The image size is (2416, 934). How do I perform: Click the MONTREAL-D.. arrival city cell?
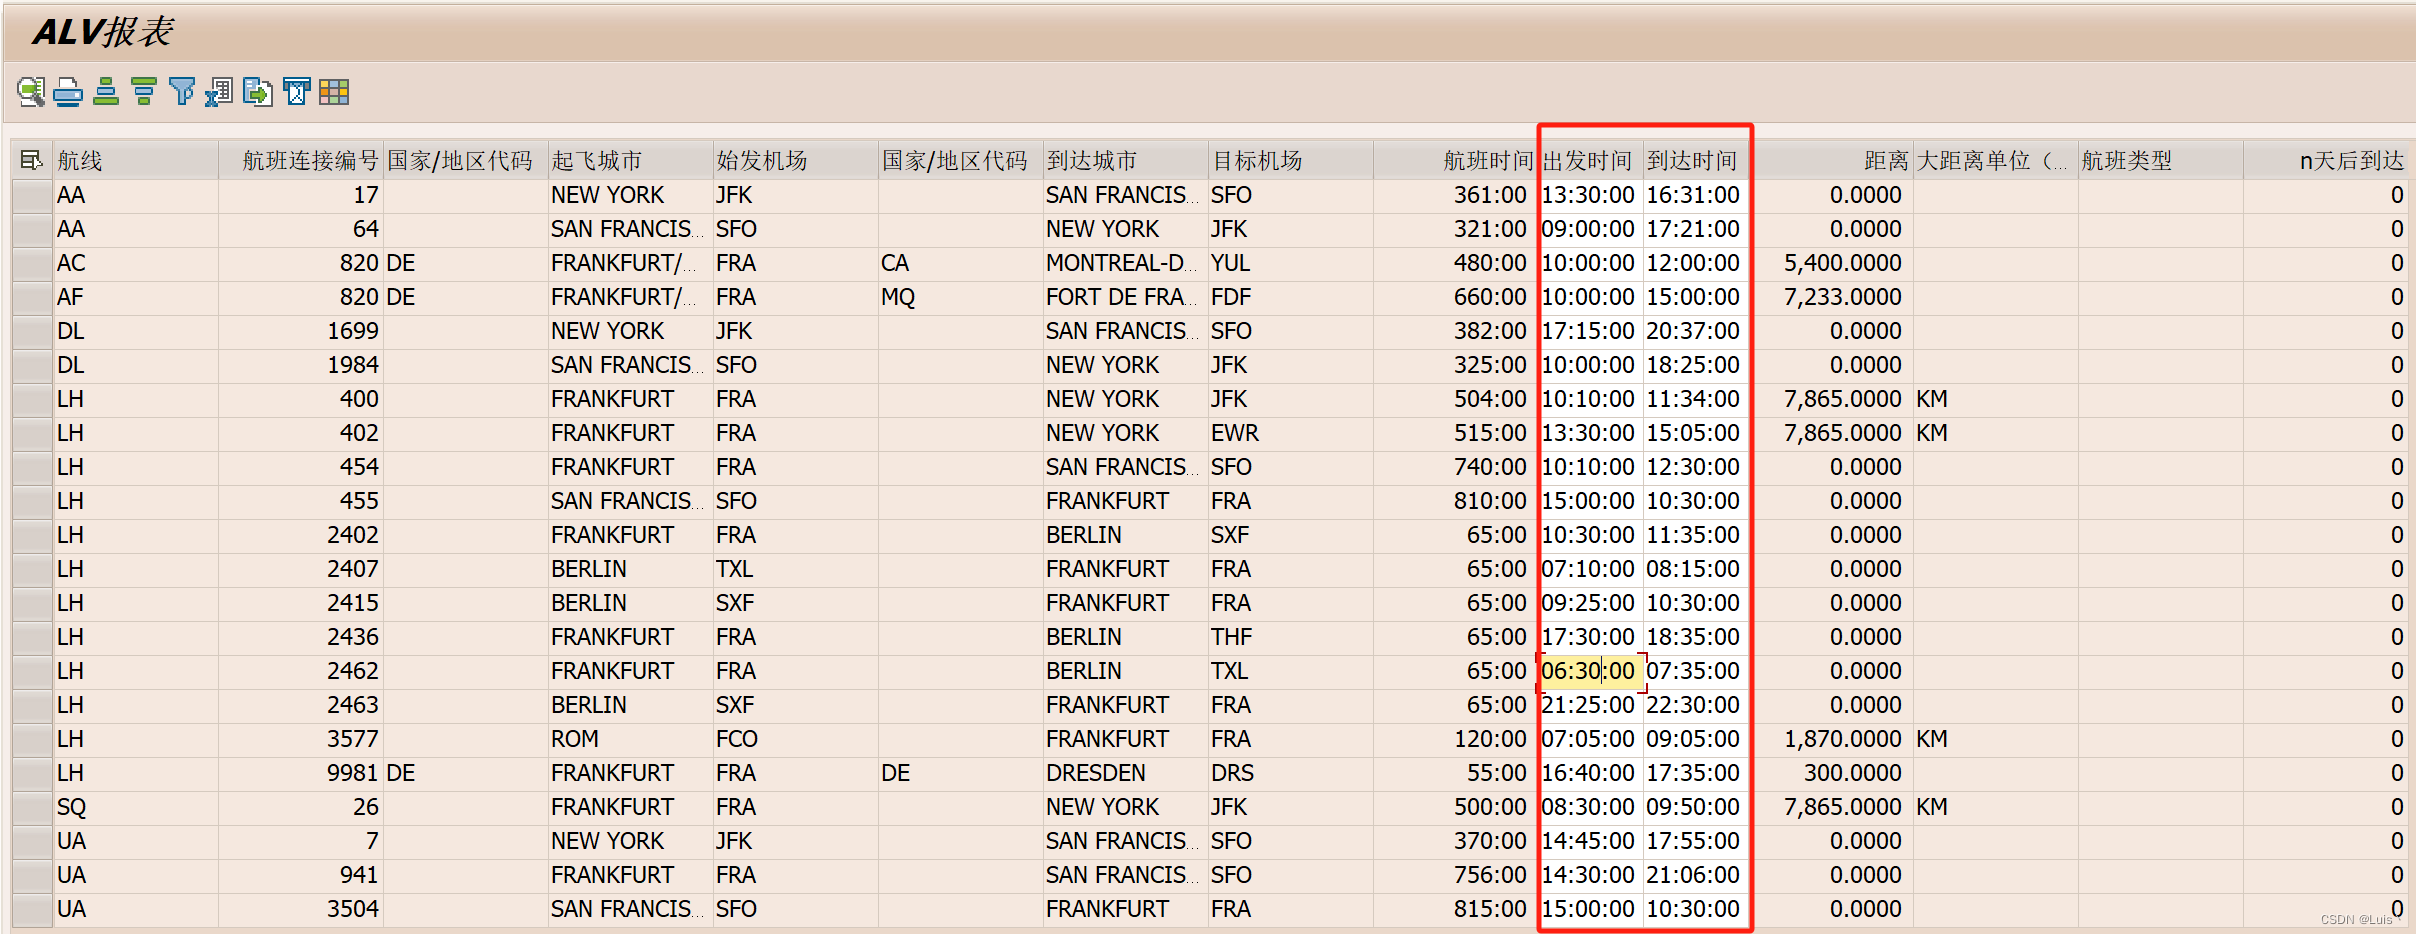1125,263
